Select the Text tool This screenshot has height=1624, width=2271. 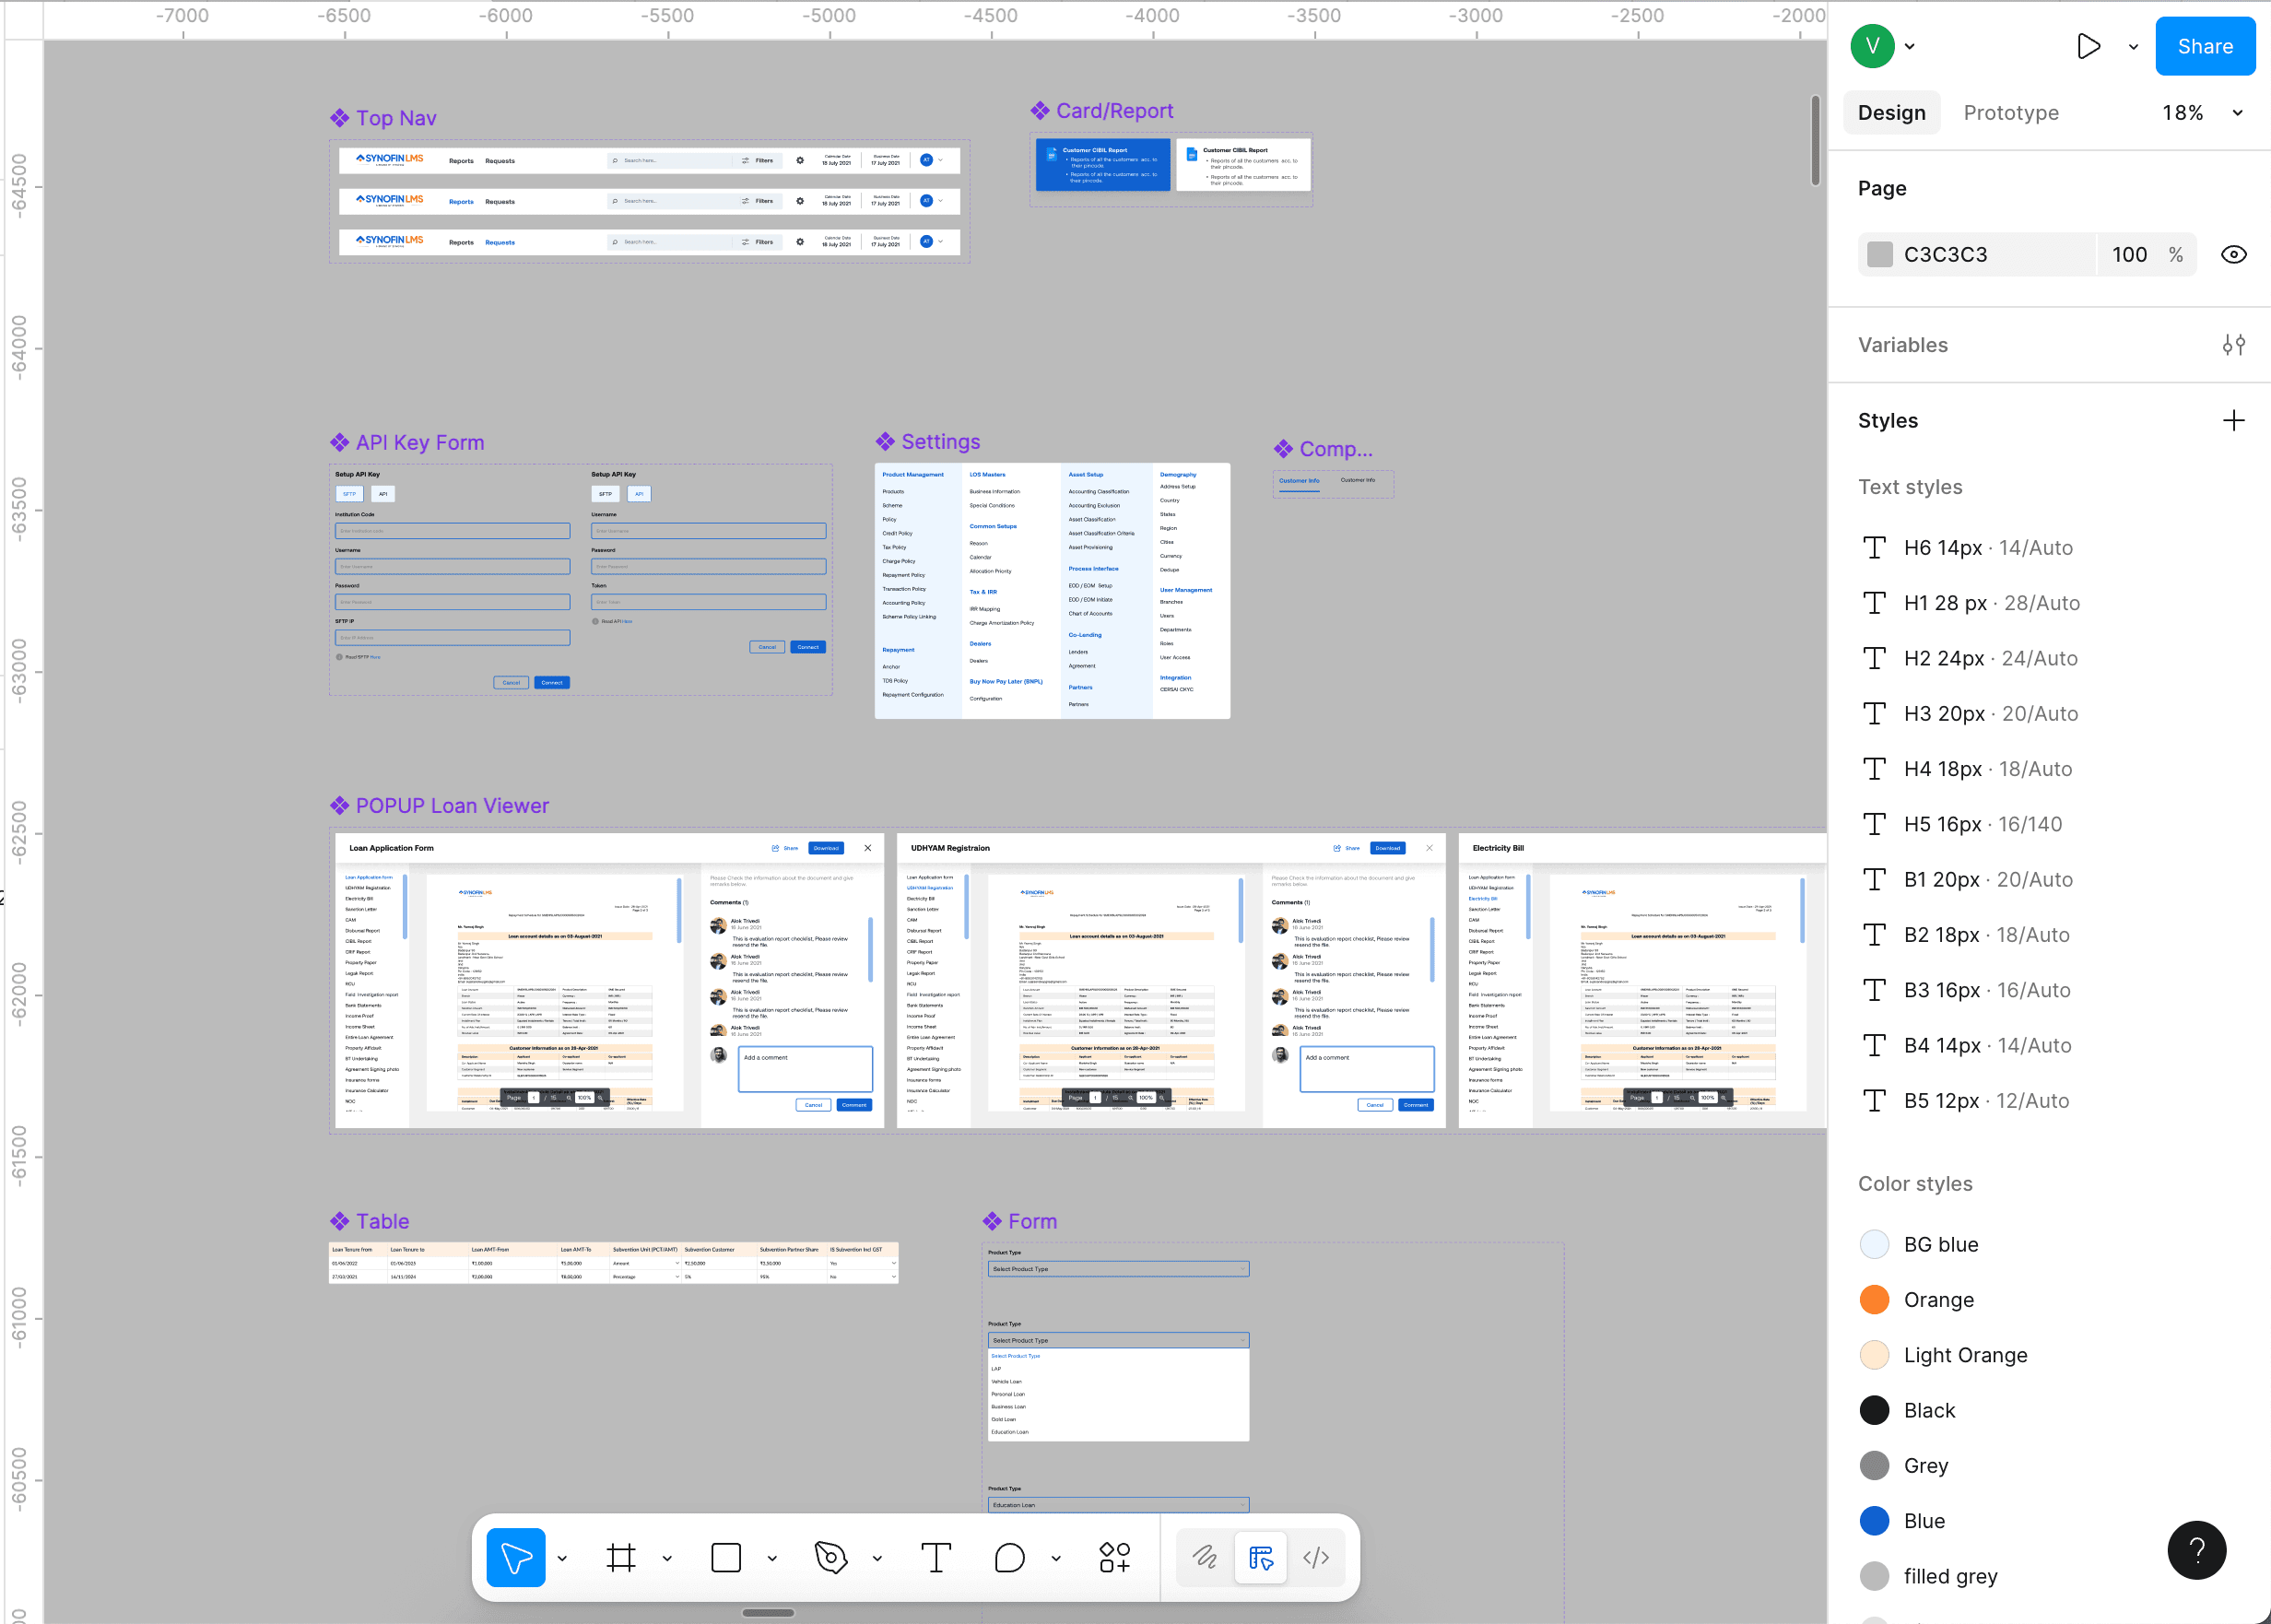(935, 1557)
